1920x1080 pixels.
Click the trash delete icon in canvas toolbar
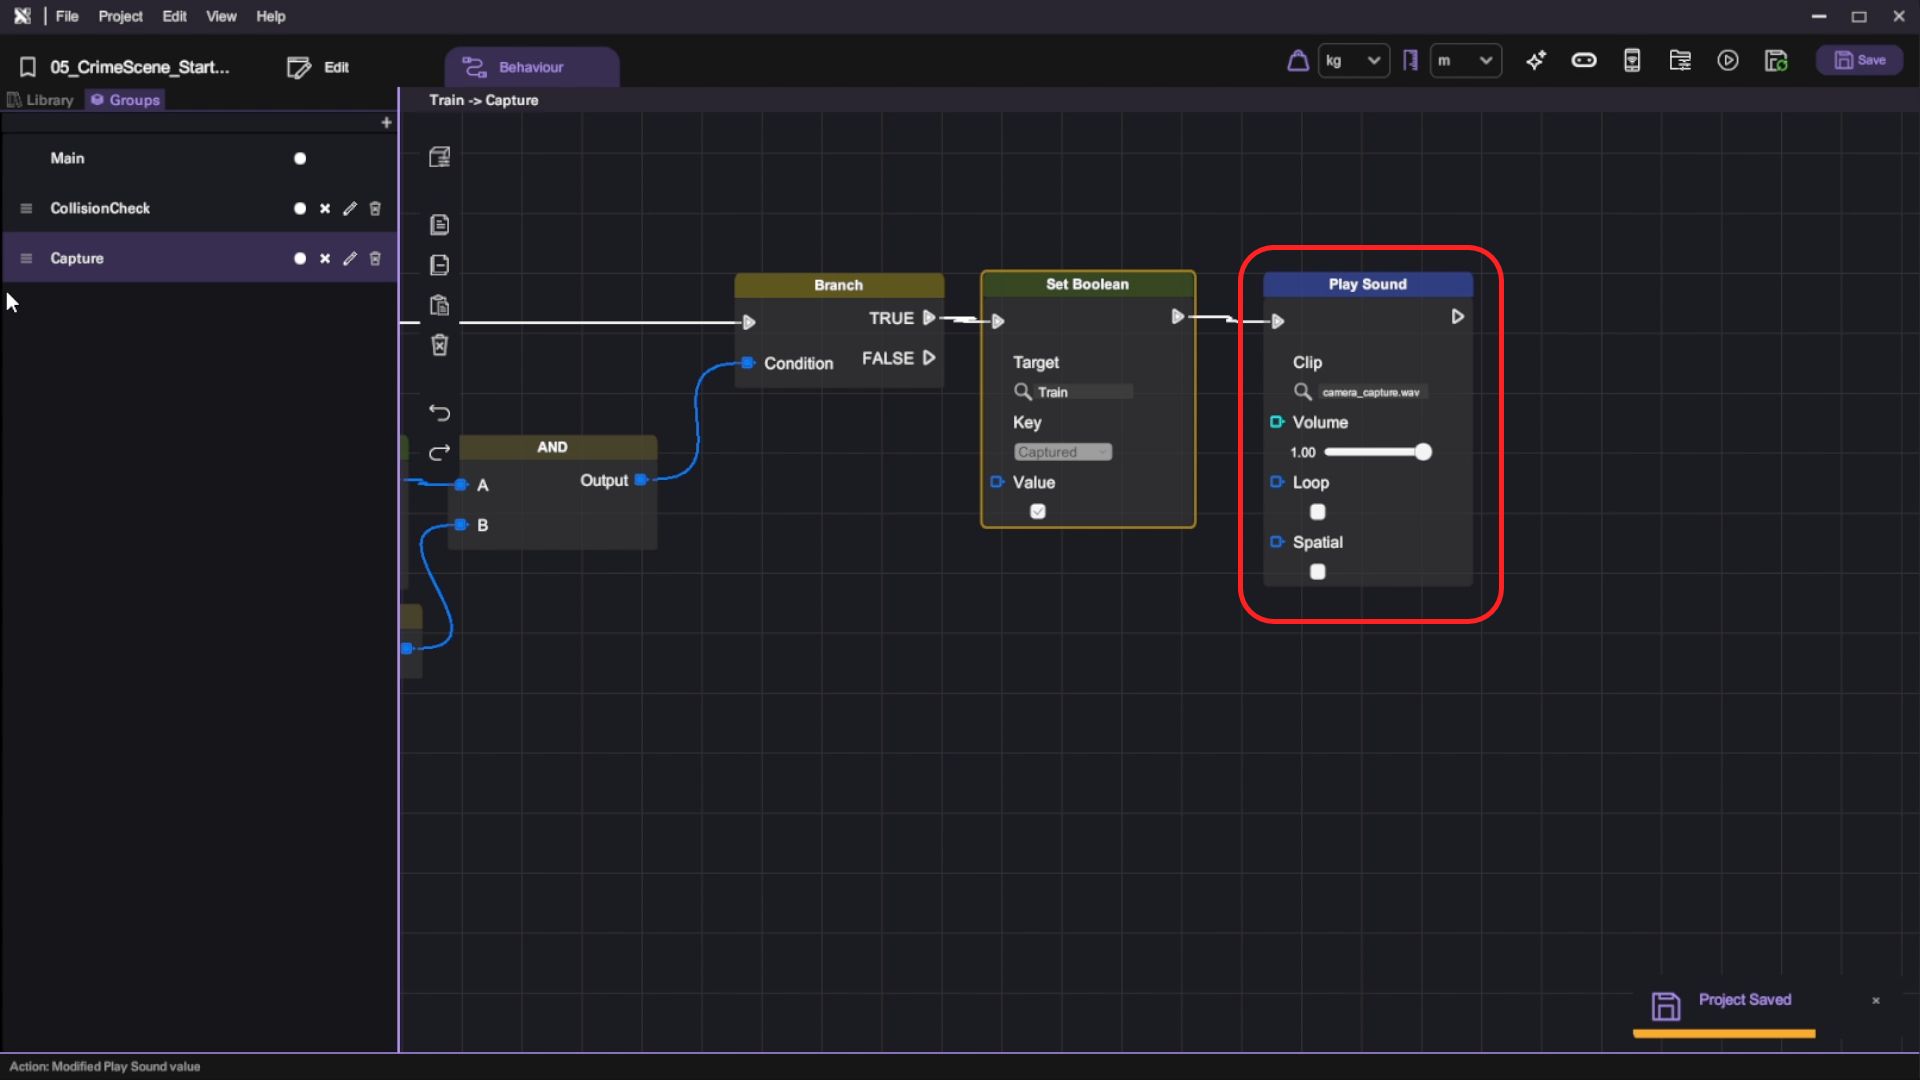coord(439,345)
